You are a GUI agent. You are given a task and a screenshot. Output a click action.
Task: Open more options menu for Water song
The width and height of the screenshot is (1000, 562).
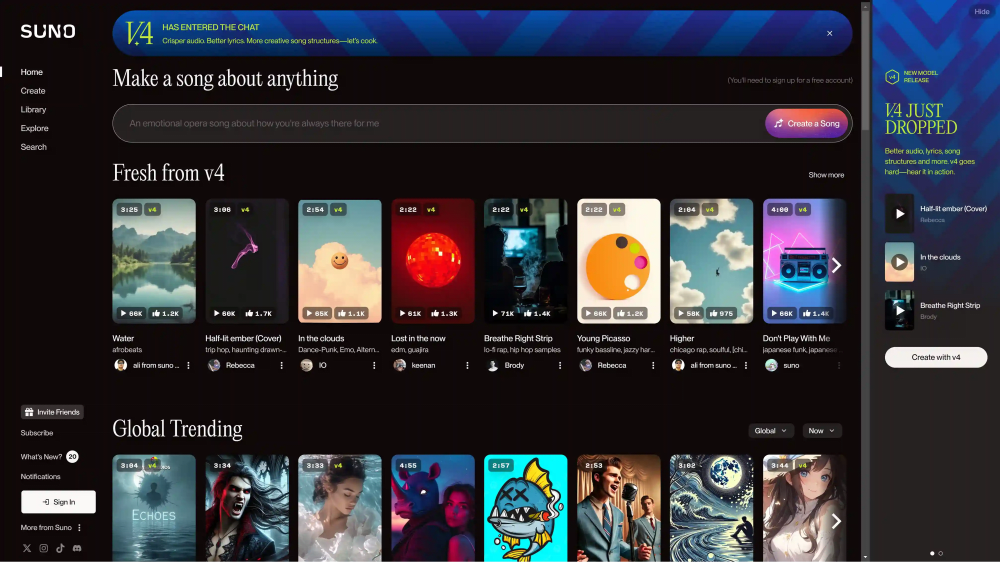click(x=188, y=366)
